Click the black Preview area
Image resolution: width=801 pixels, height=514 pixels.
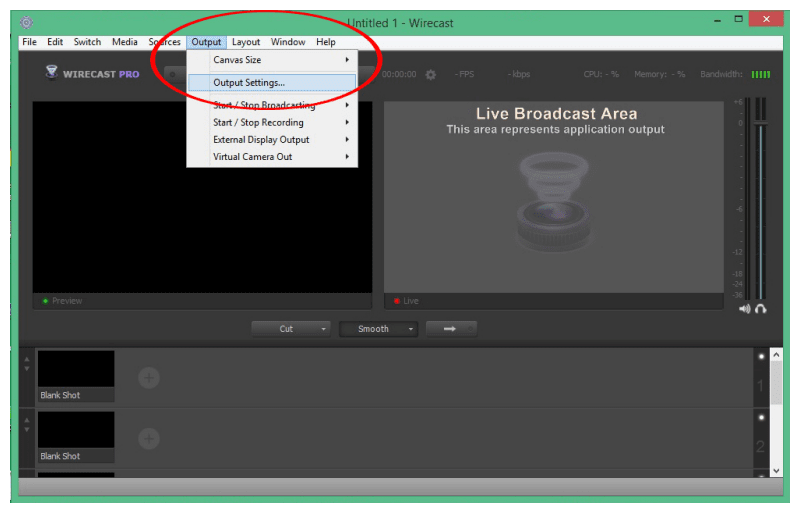click(x=202, y=197)
